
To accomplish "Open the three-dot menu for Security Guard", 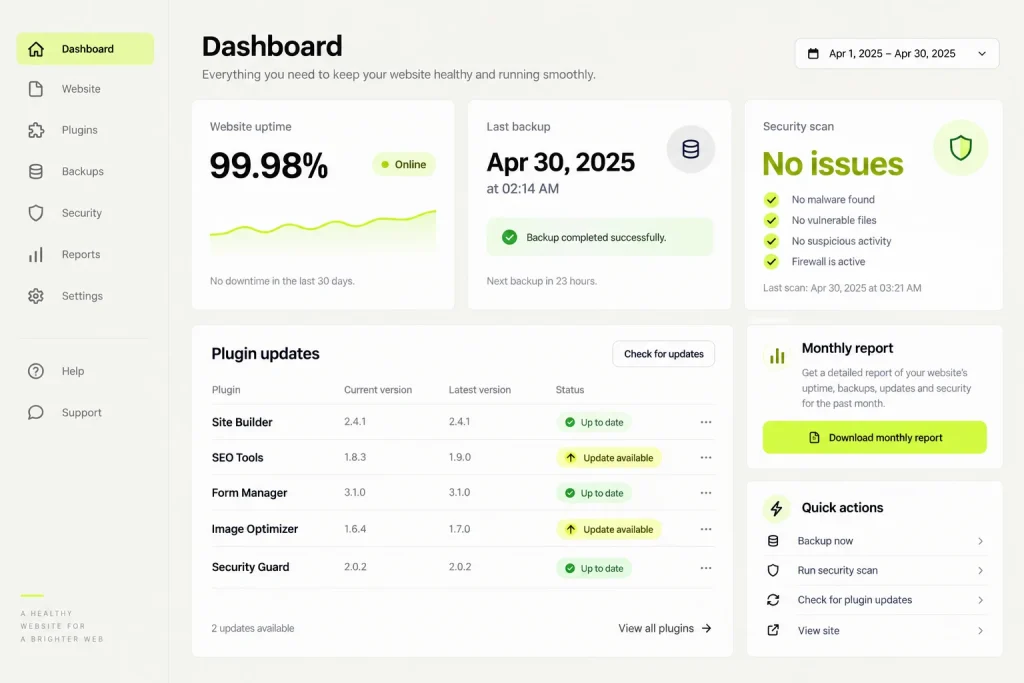I will pyautogui.click(x=706, y=568).
